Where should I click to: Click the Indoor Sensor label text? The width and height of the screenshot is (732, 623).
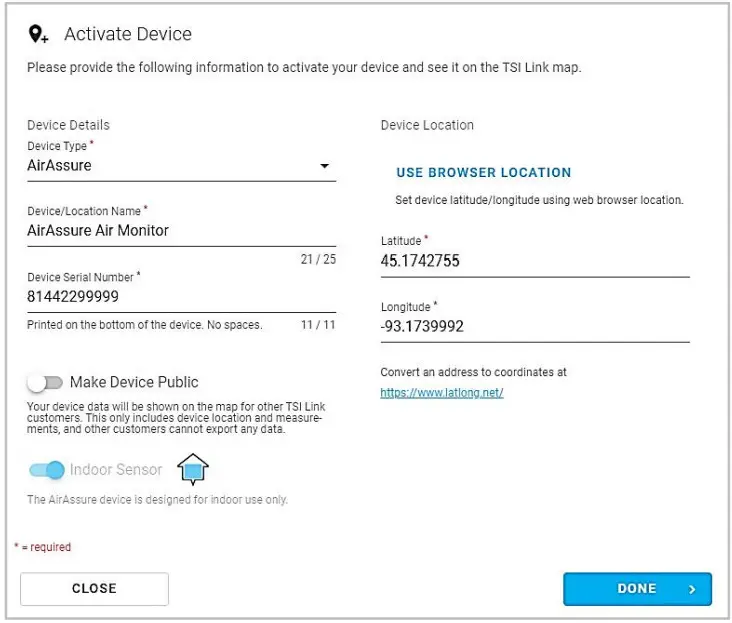tap(116, 470)
